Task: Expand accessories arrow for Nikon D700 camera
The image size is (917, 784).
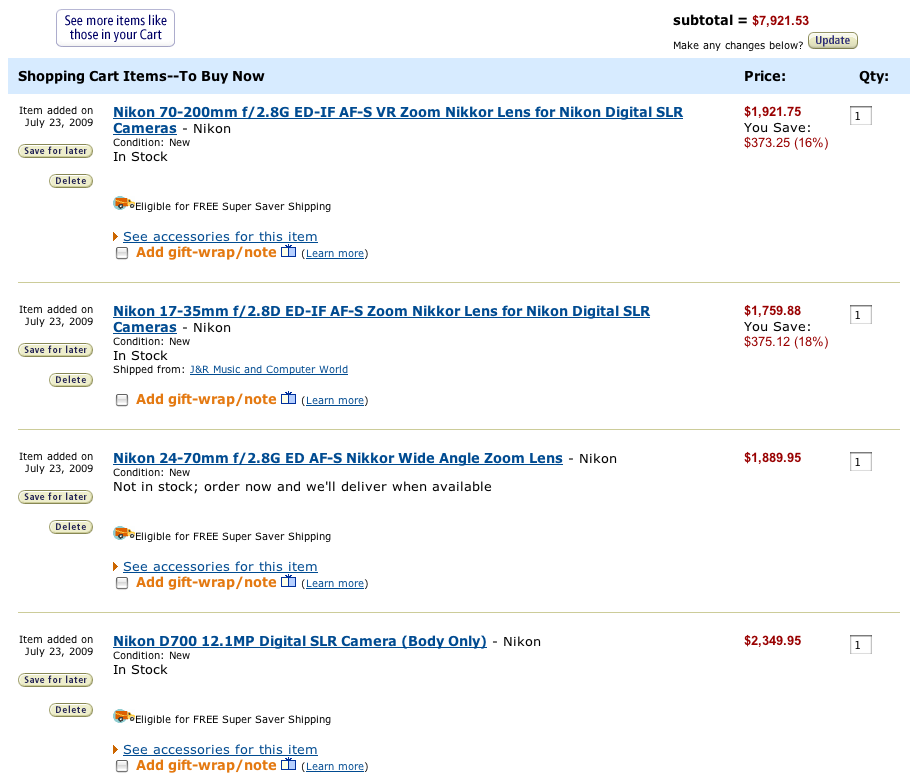Action: click(115, 750)
